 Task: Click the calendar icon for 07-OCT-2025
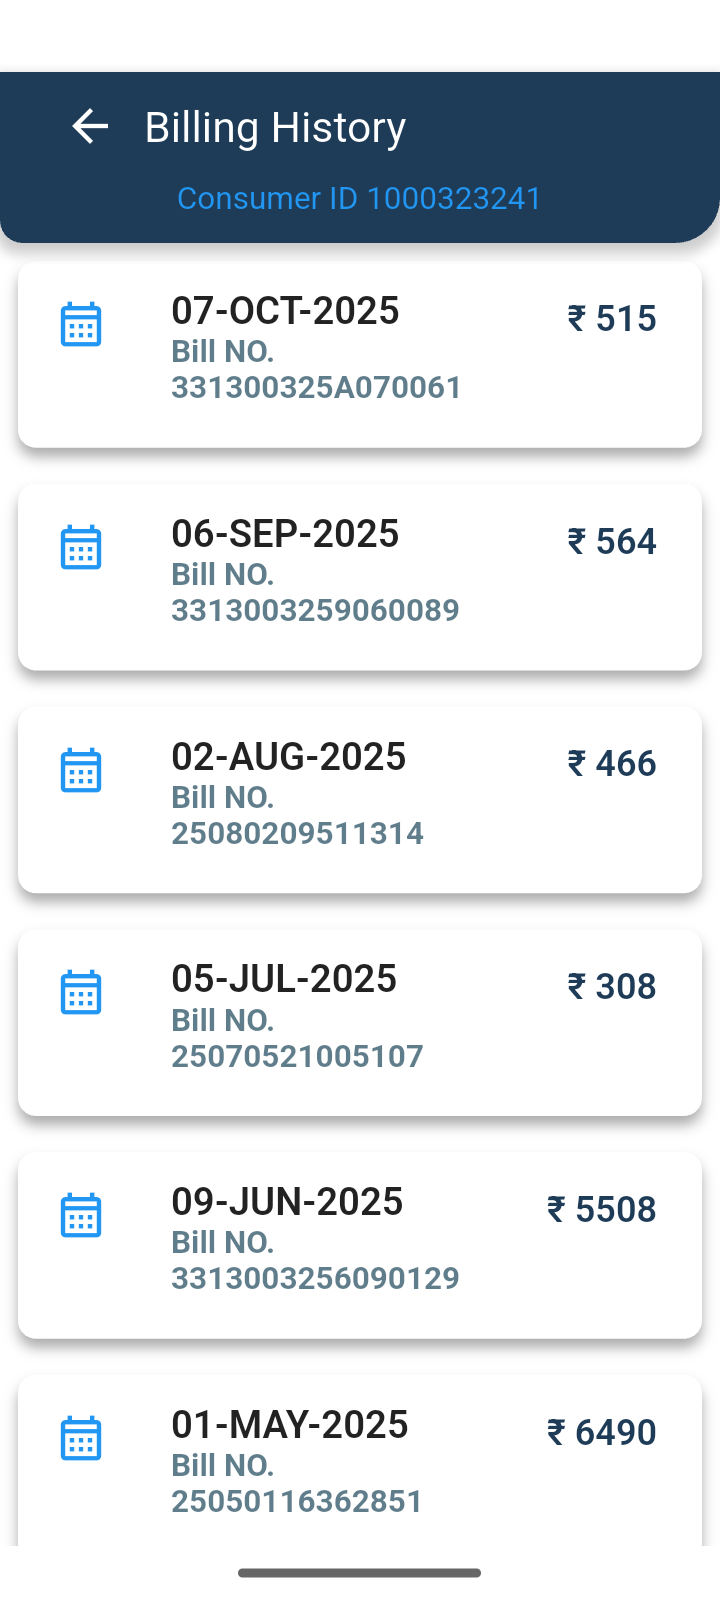(81, 325)
